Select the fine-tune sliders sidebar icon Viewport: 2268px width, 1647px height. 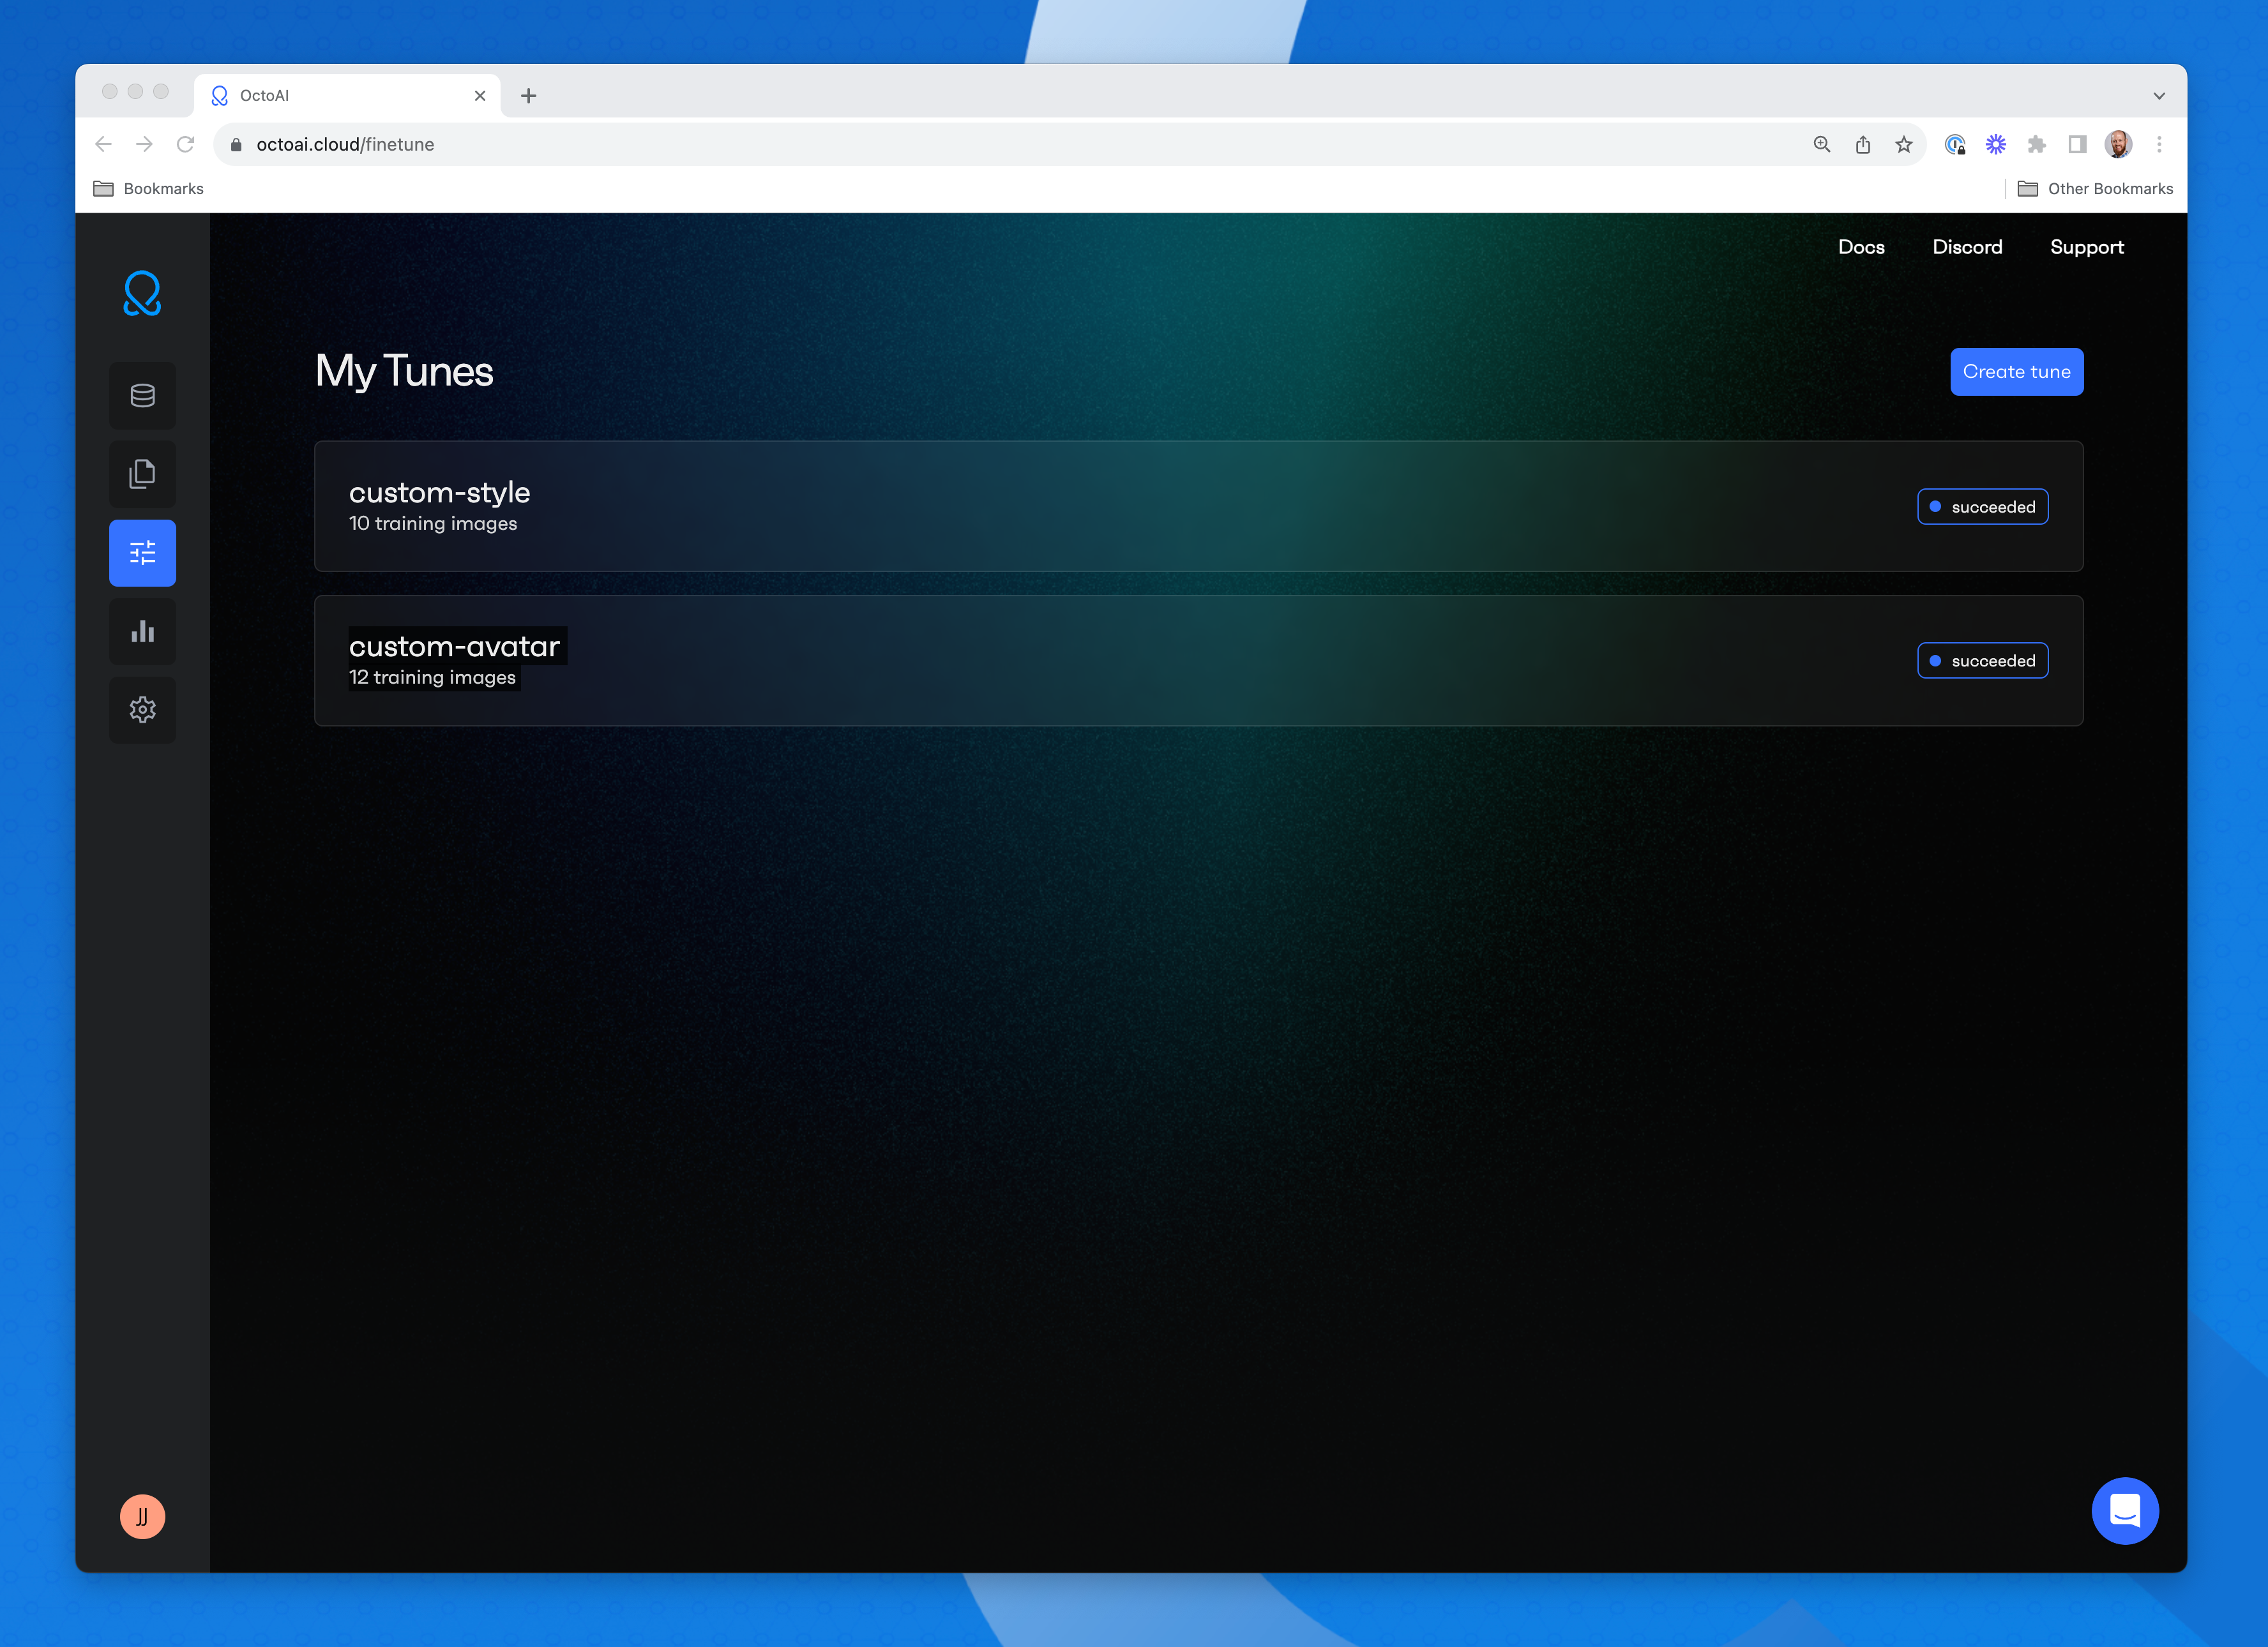[142, 553]
